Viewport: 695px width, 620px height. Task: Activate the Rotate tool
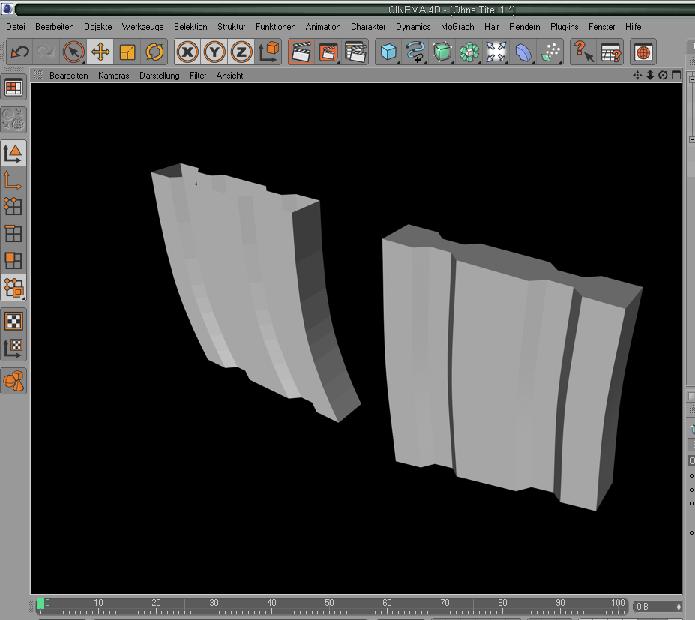click(154, 52)
